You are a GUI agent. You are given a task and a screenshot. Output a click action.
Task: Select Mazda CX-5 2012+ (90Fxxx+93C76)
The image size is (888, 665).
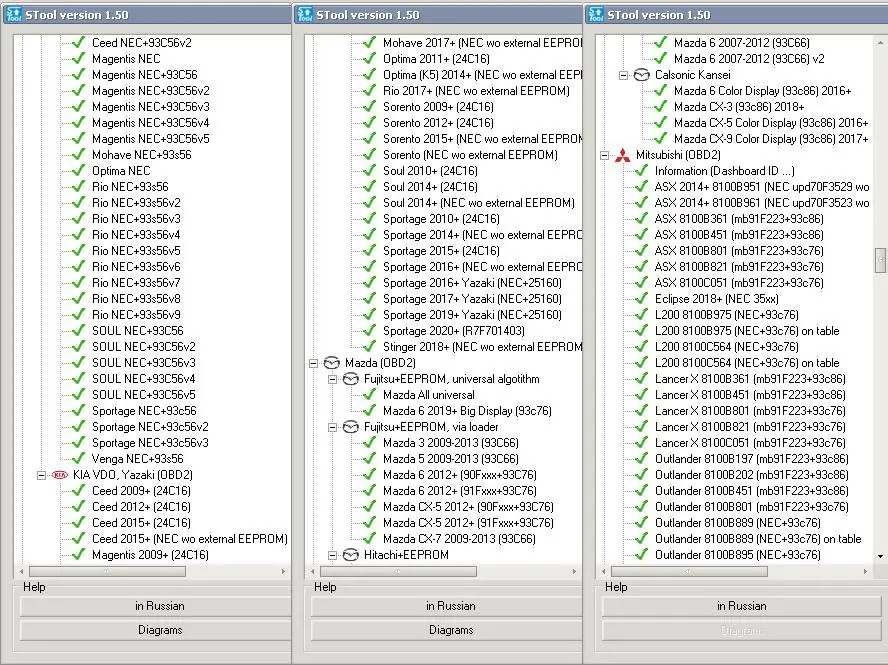pyautogui.click(x=468, y=506)
